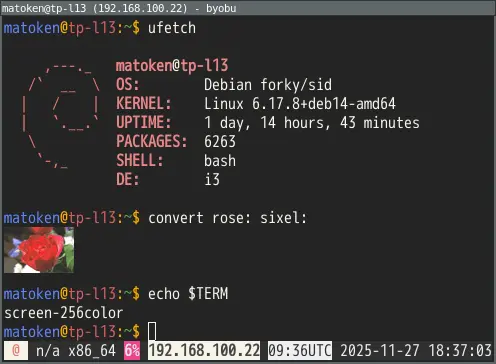Click 'n/a' in the status bar
Viewport: 496px width, 364px height.
48,351
